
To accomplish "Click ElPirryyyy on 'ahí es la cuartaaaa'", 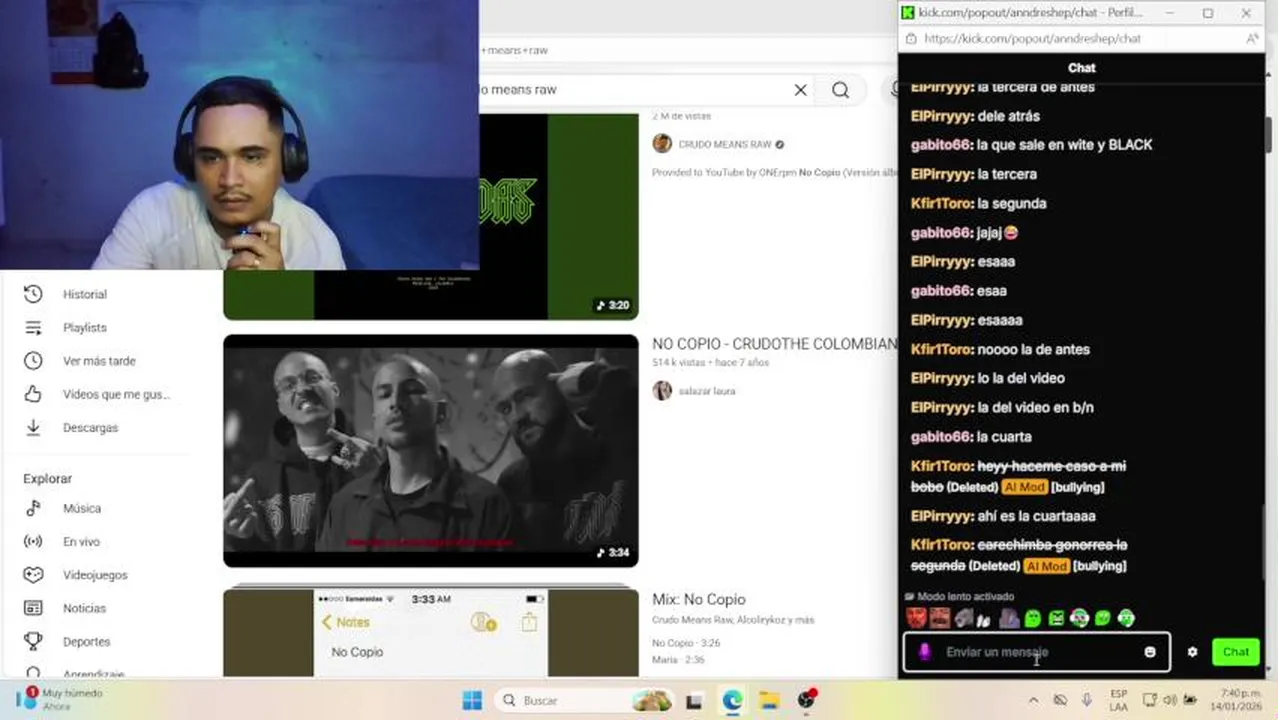I will [x=942, y=516].
